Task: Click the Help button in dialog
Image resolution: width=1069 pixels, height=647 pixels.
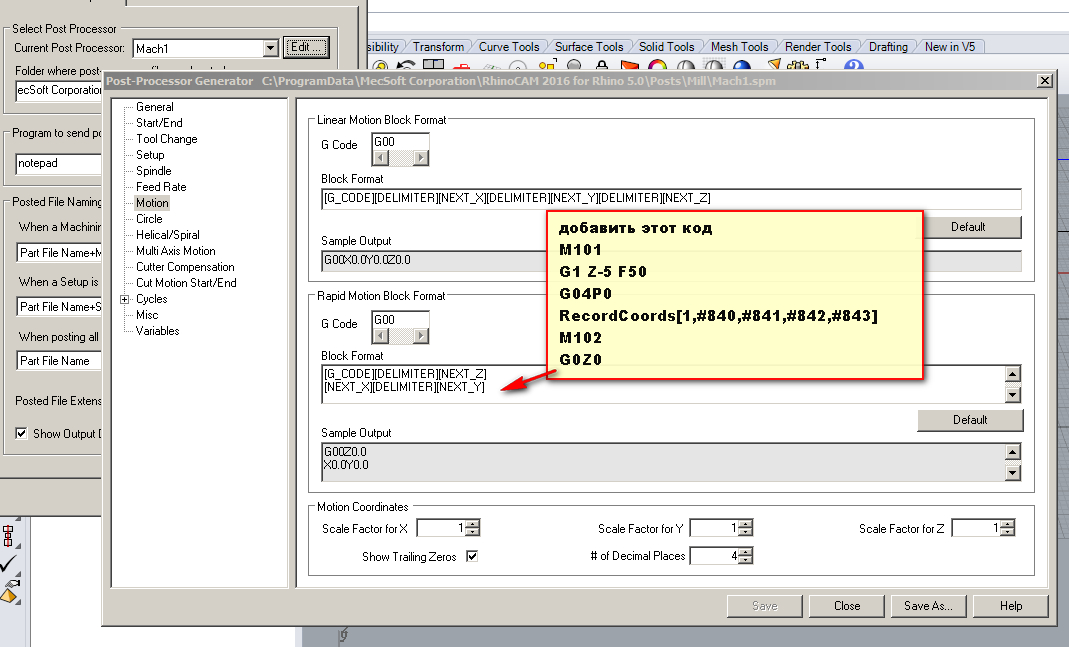Action: tap(1010, 606)
